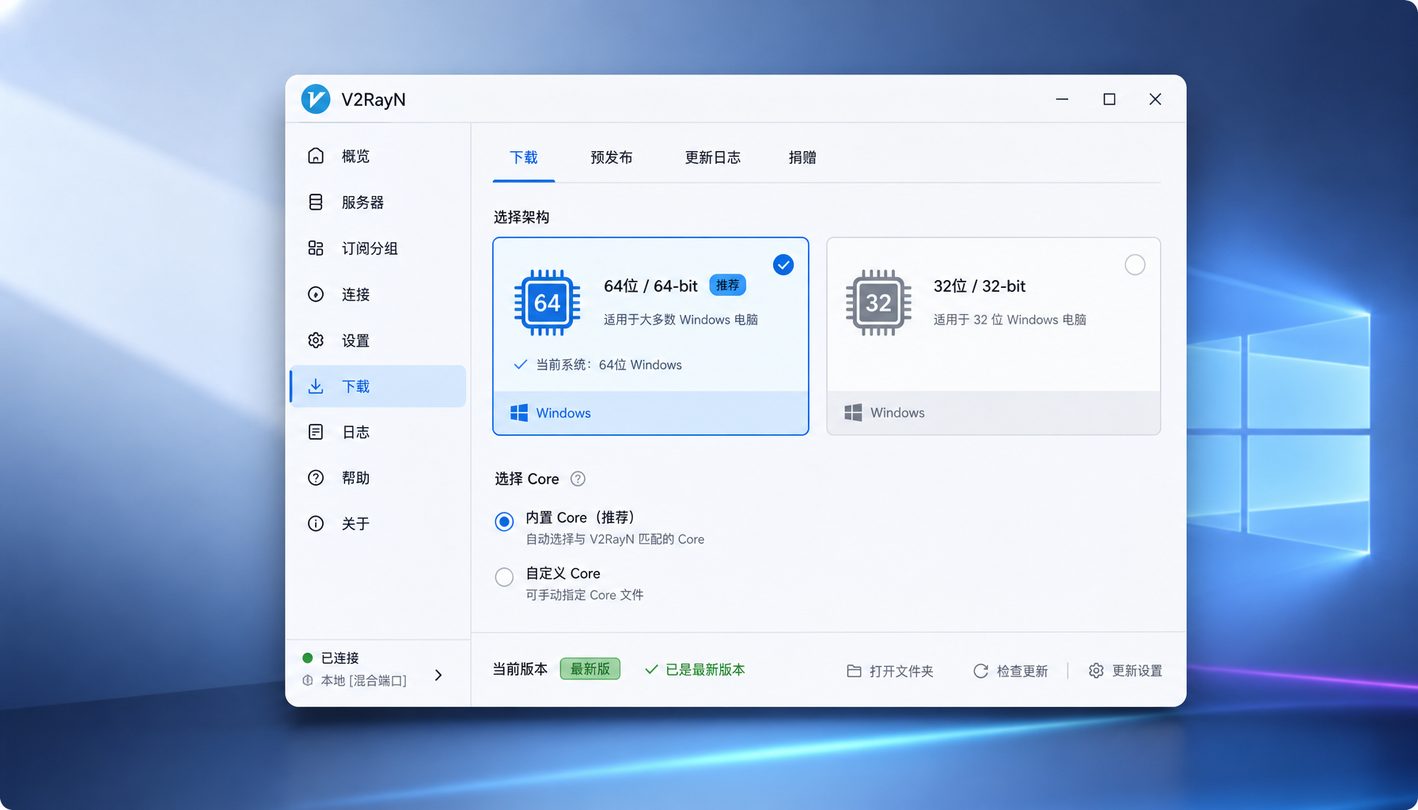
Task: Click the home icon beside 概览
Action: click(316, 156)
